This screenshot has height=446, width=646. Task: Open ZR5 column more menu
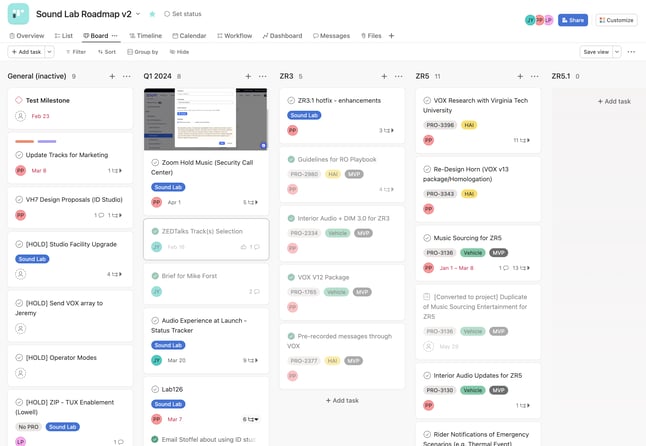534,76
